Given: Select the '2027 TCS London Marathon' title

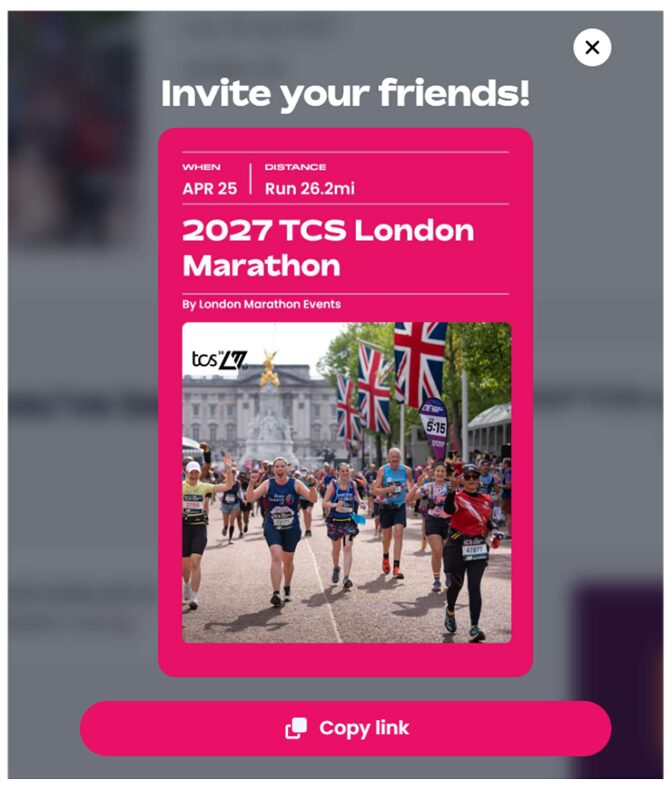Looking at the screenshot, I should (328, 248).
